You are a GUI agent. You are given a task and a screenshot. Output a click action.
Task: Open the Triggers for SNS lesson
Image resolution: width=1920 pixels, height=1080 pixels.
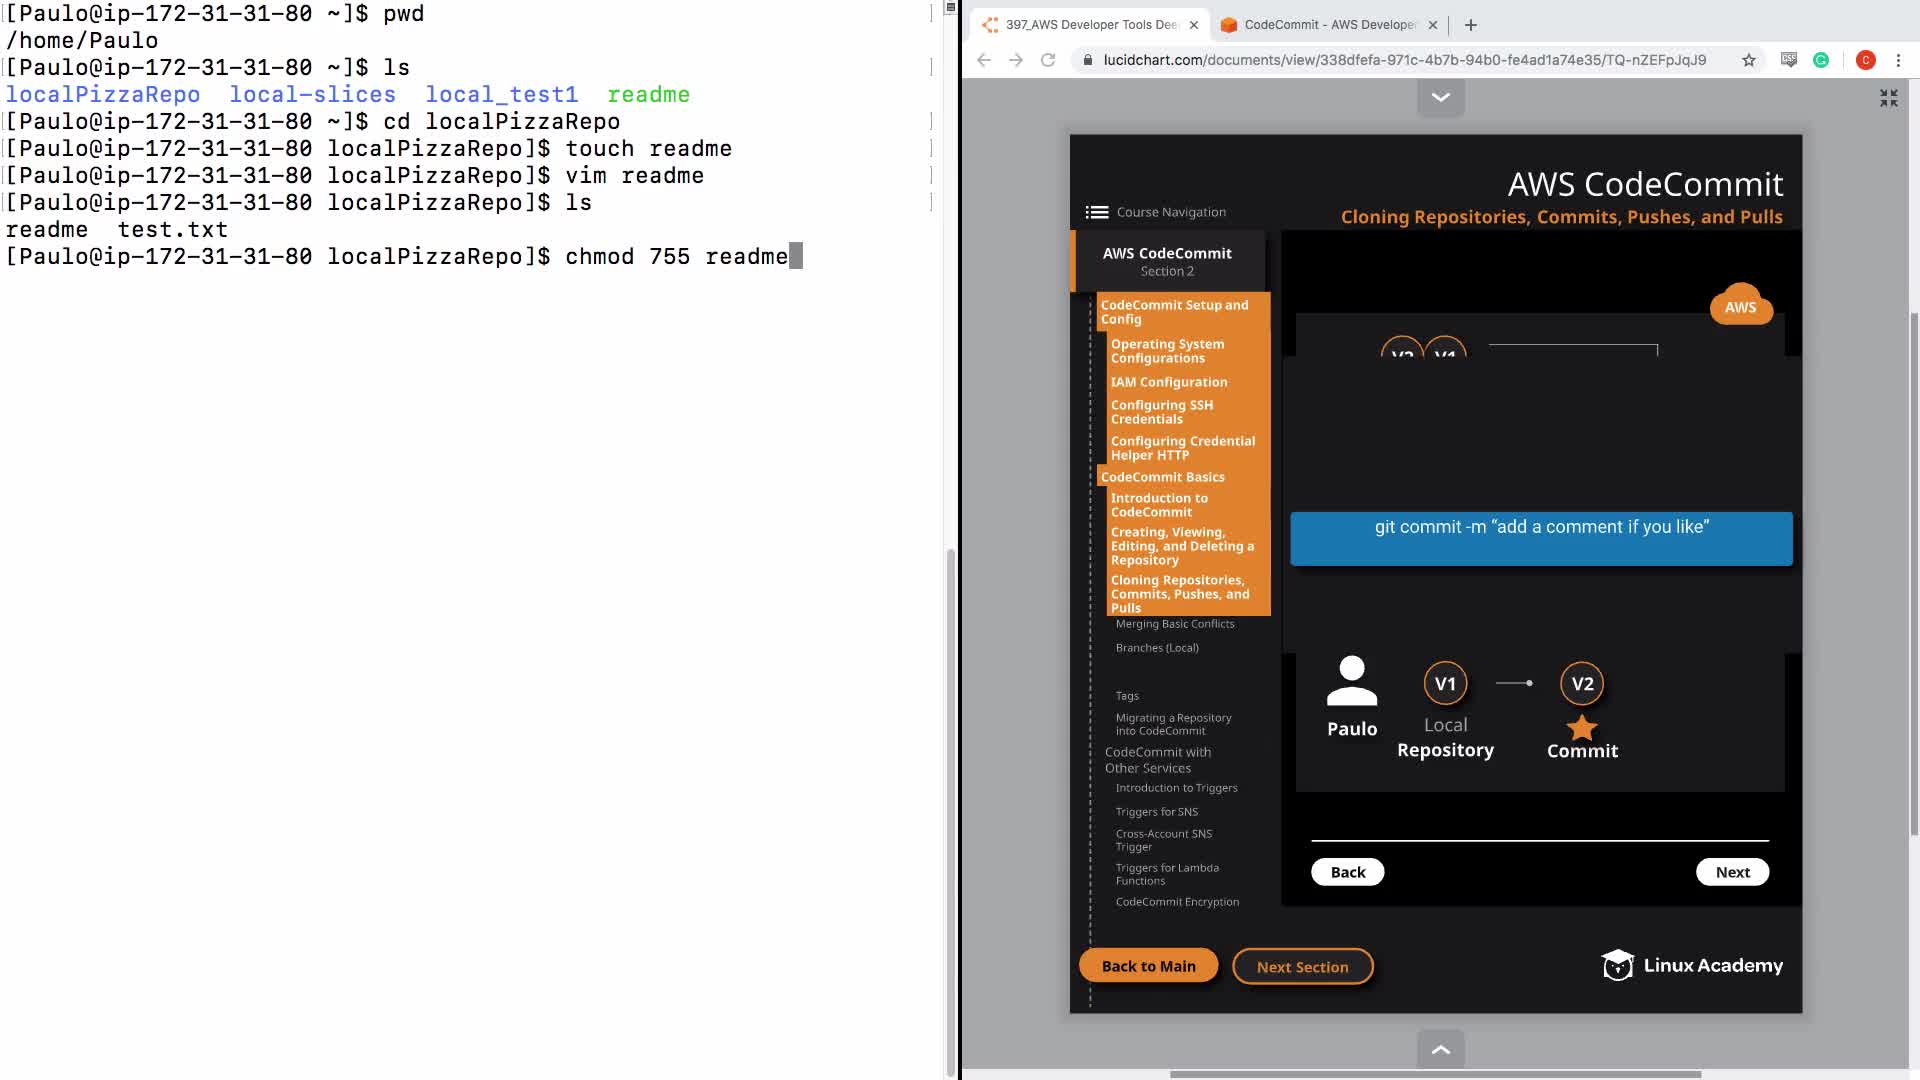(x=1157, y=812)
